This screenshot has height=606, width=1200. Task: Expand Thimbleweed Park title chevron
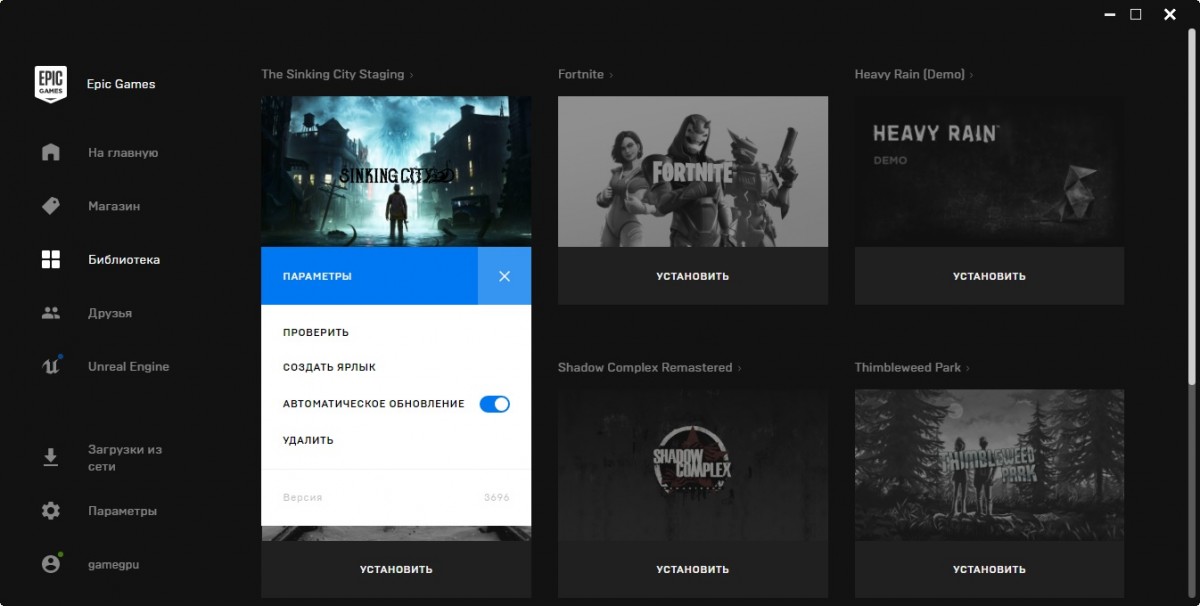tap(968, 368)
